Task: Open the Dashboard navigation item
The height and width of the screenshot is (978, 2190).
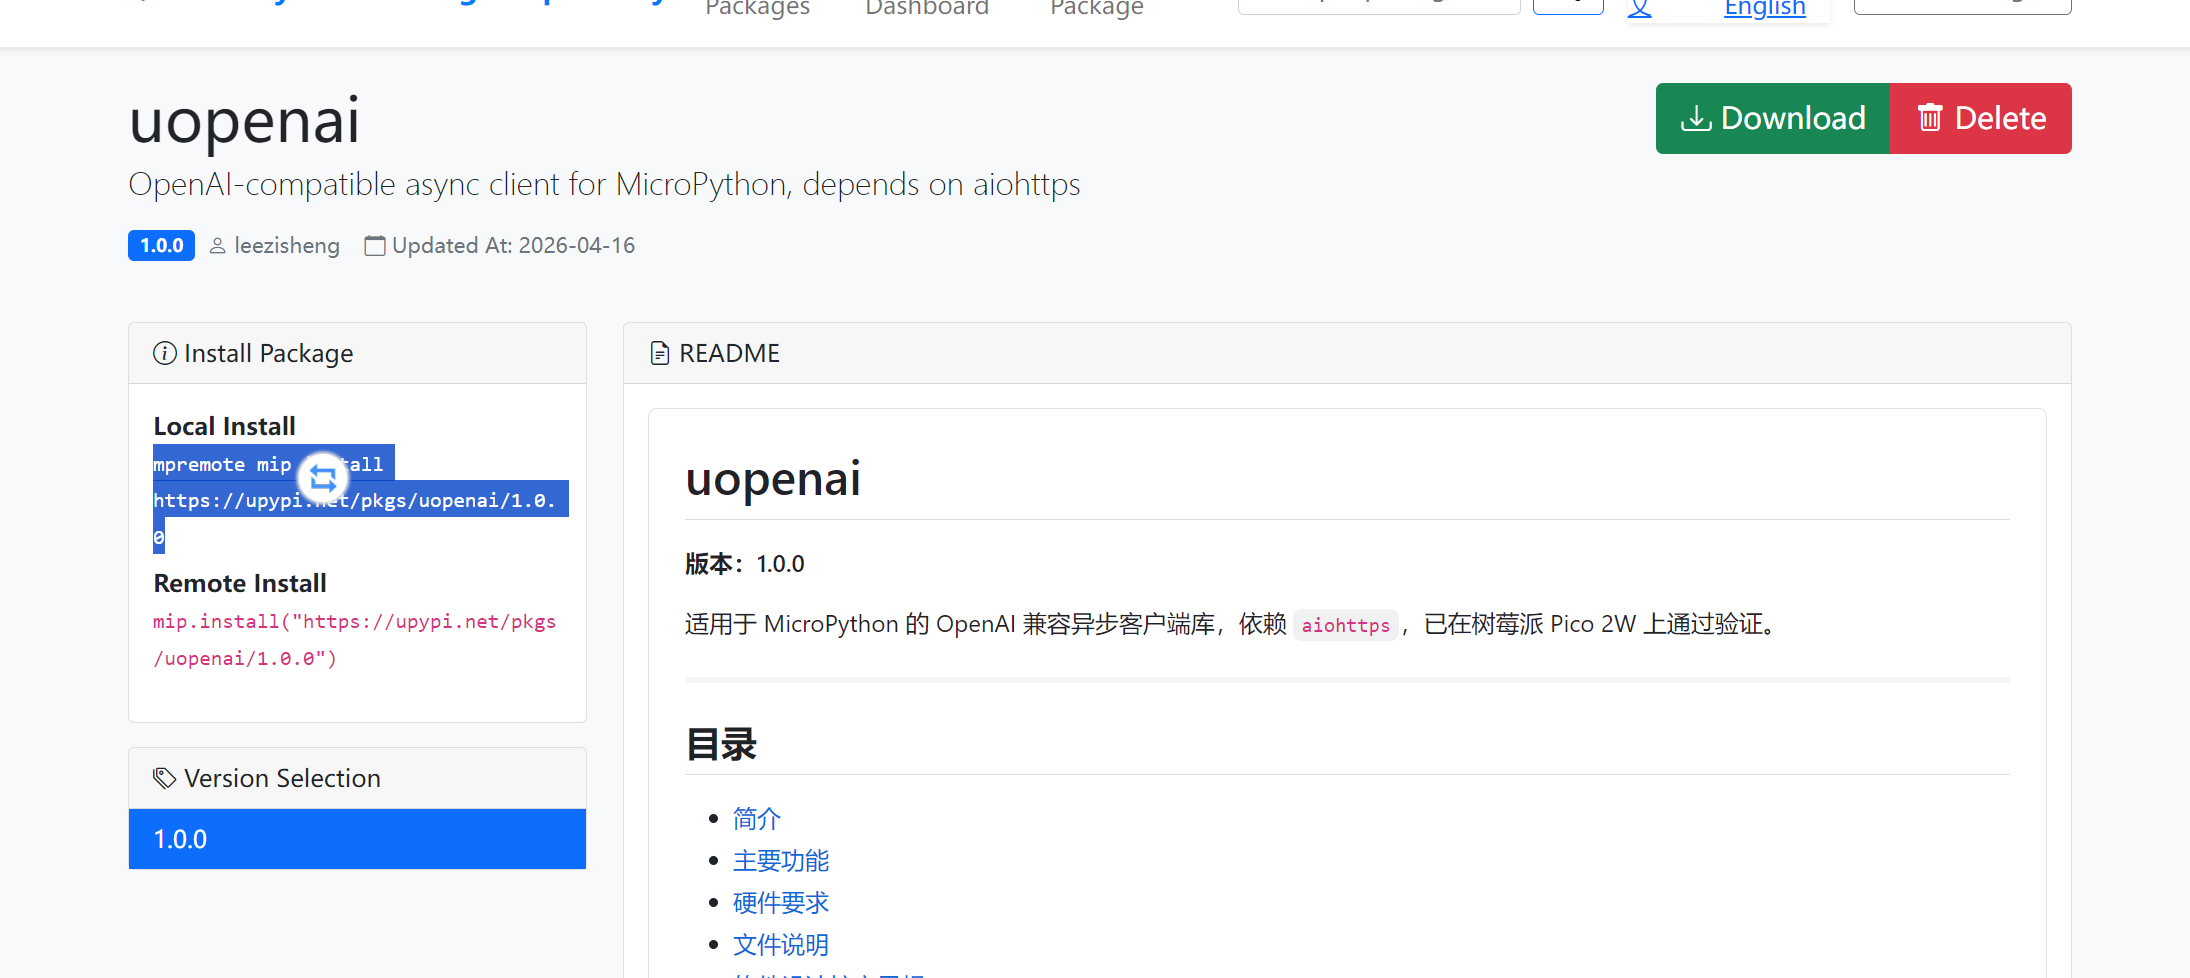Action: pos(927,8)
